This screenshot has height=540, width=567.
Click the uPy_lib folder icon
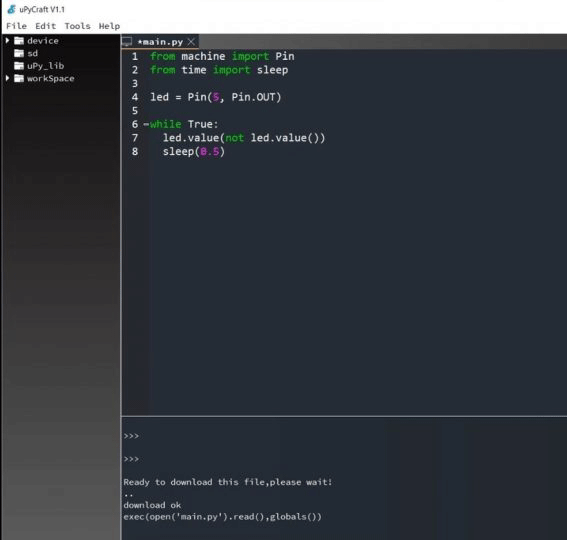[x=19, y=65]
